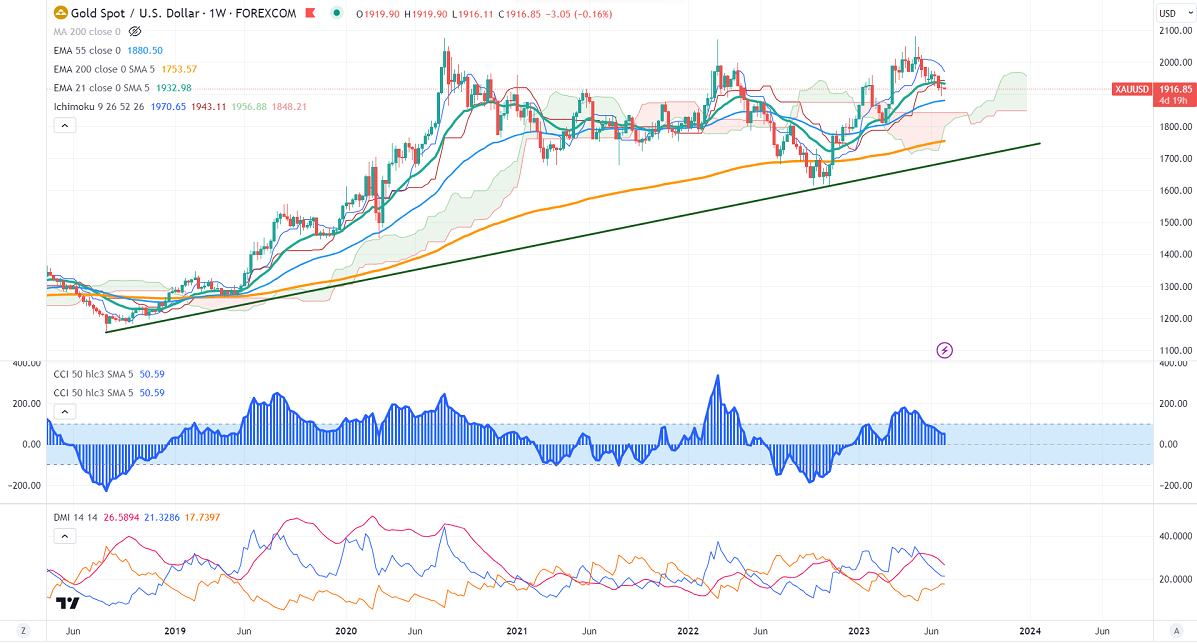Click the XAUUSD price tag on the axis
The height and width of the screenshot is (644, 1197).
point(1132,89)
